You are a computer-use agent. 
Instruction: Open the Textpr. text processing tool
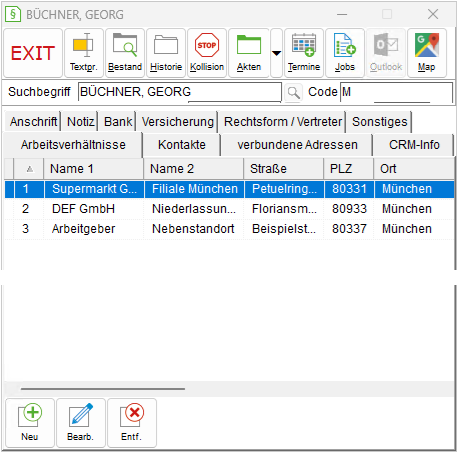tap(84, 53)
